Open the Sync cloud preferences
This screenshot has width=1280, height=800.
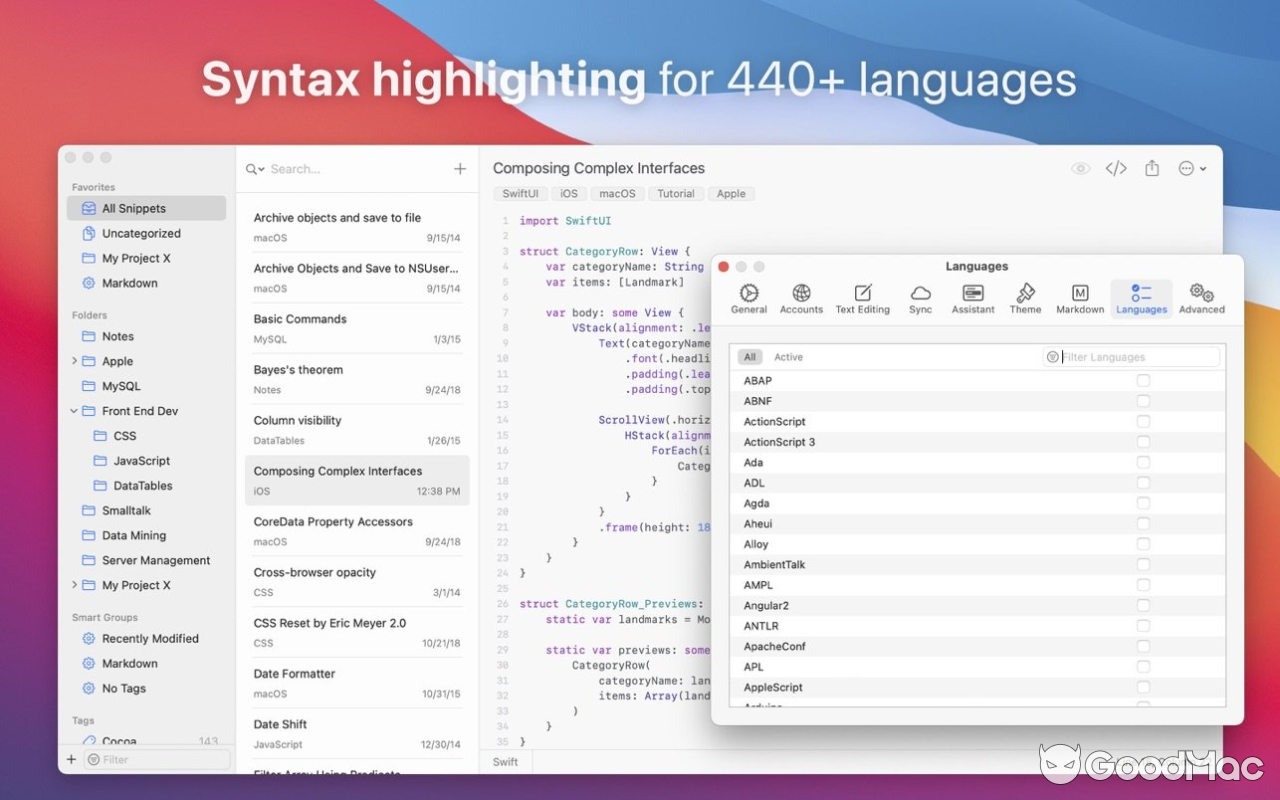pos(920,298)
